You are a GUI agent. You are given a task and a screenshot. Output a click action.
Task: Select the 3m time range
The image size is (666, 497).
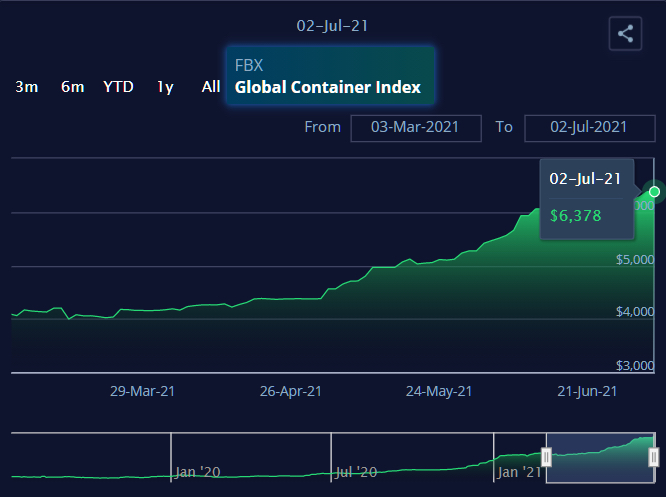(27, 87)
